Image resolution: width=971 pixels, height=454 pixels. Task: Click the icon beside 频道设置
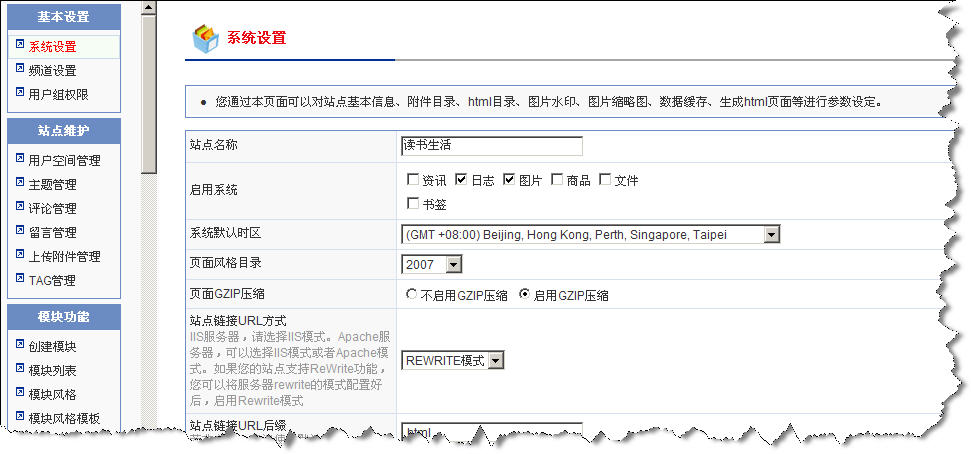point(20,69)
